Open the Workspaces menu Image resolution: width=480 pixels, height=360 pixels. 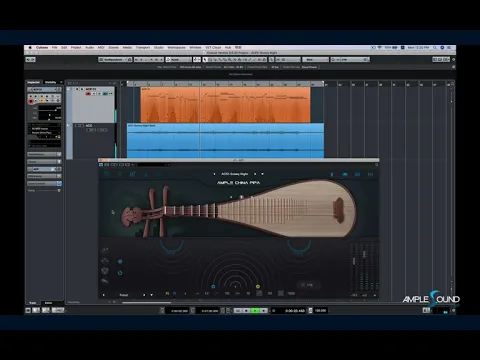click(176, 48)
